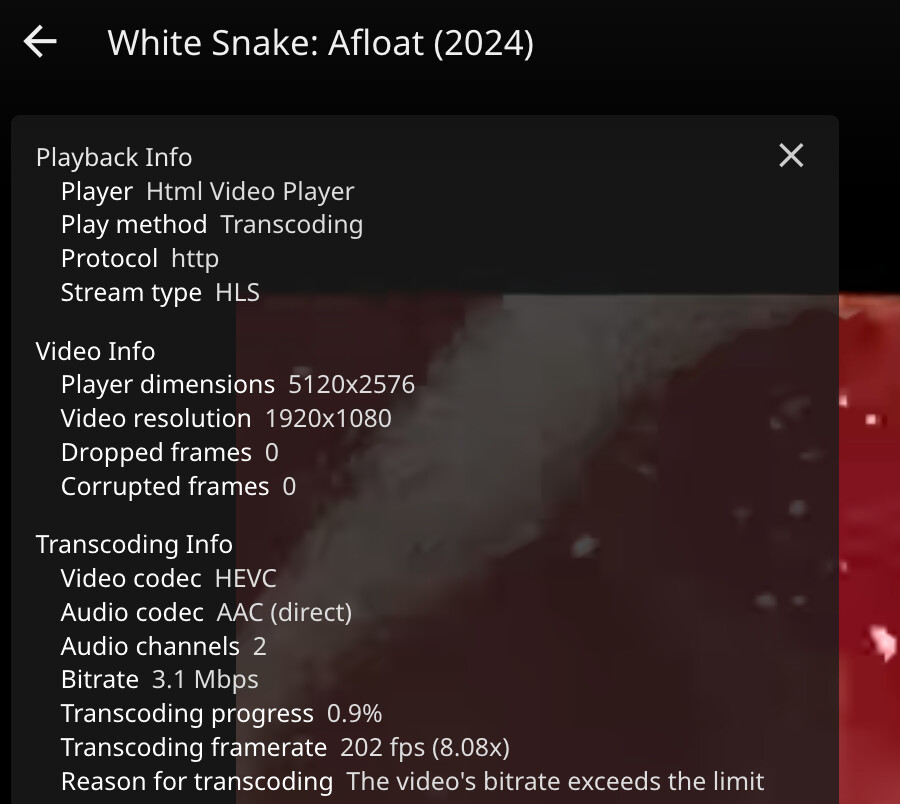This screenshot has width=900, height=804.
Task: Click the Transcoding progress 0.9% value
Action: 355,714
